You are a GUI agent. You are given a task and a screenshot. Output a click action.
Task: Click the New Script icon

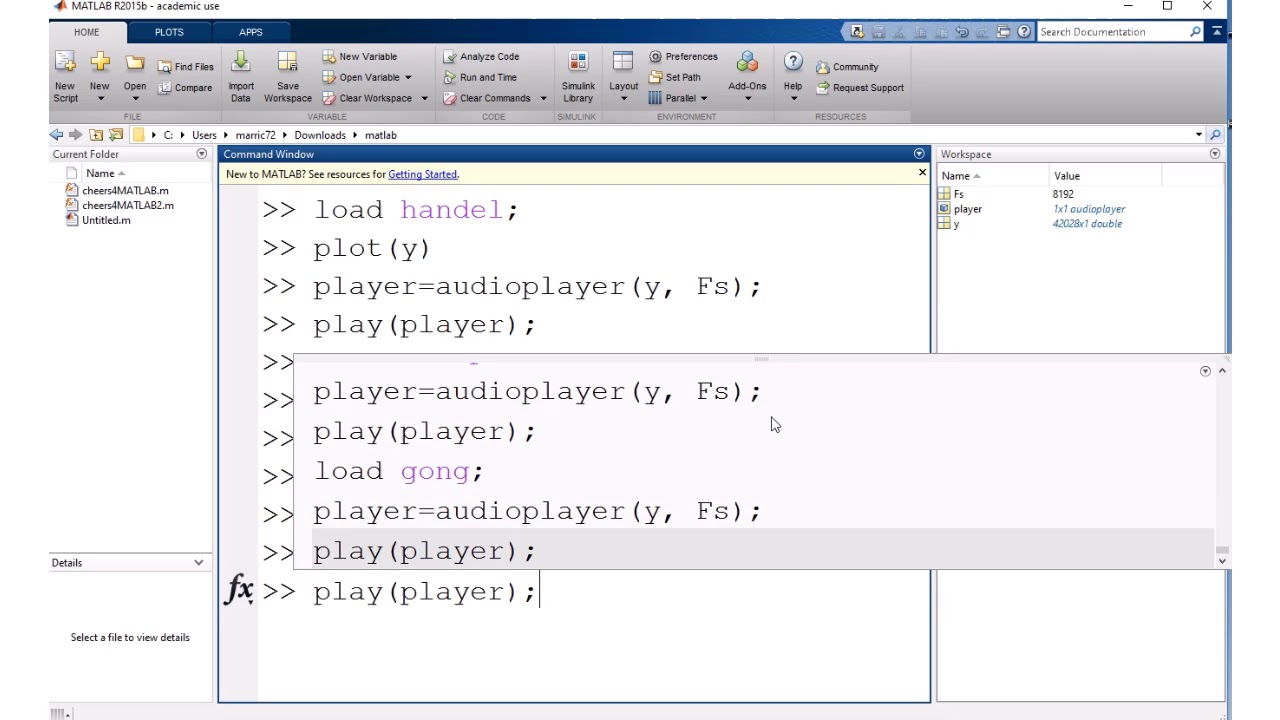[x=65, y=63]
